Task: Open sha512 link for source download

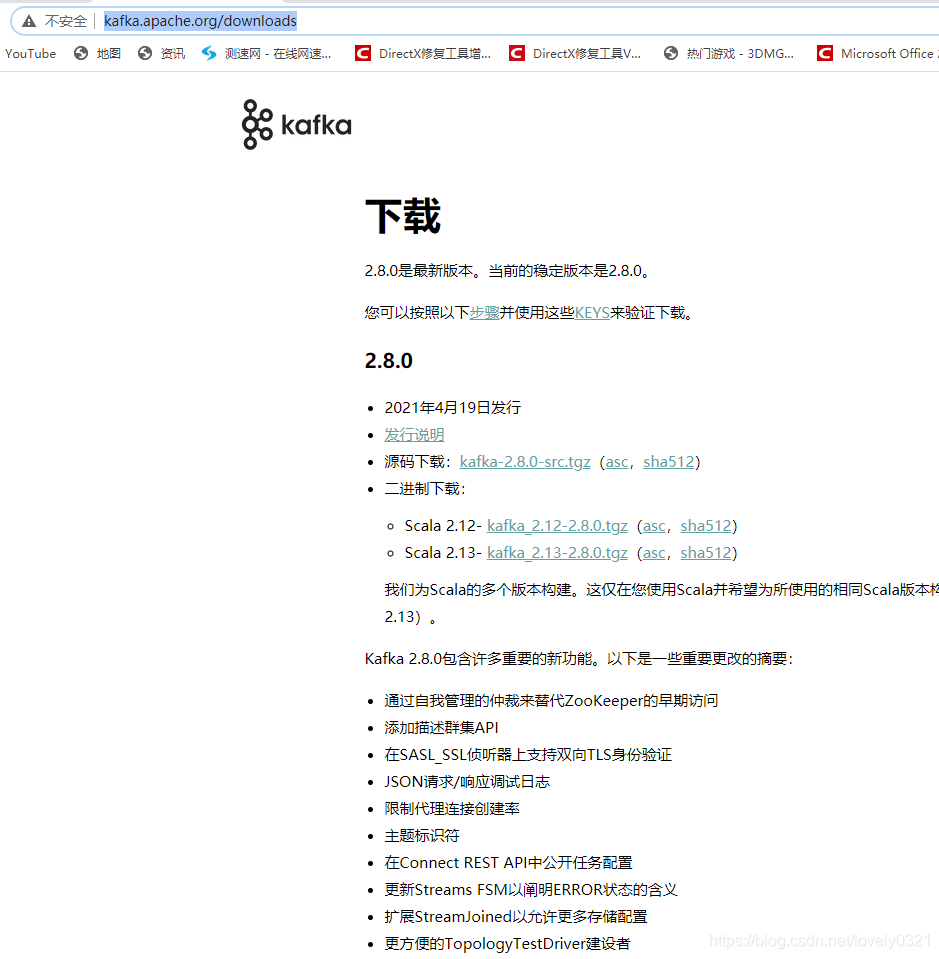Action: click(x=669, y=462)
